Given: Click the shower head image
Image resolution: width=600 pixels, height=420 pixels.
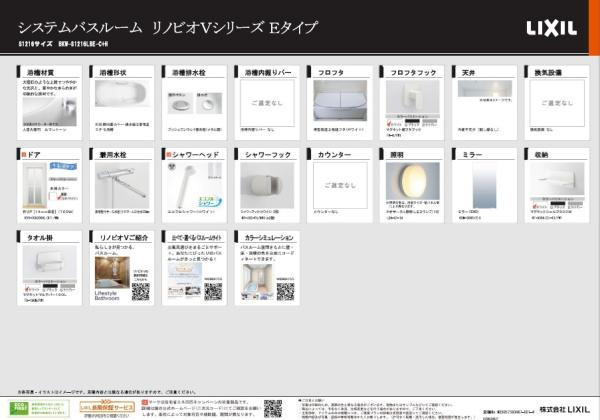Looking at the screenshot, I should pos(185,186).
